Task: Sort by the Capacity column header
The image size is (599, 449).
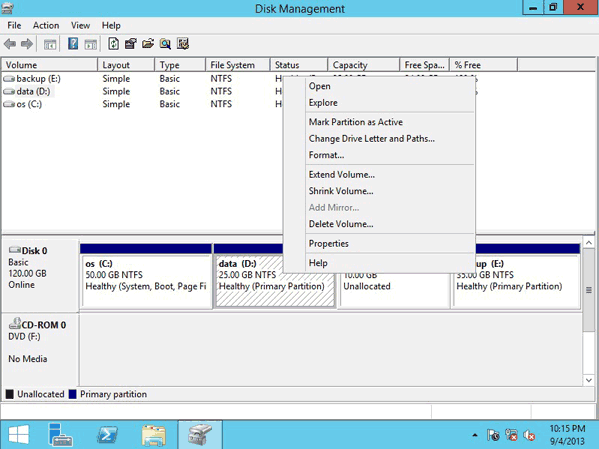Action: pyautogui.click(x=363, y=65)
